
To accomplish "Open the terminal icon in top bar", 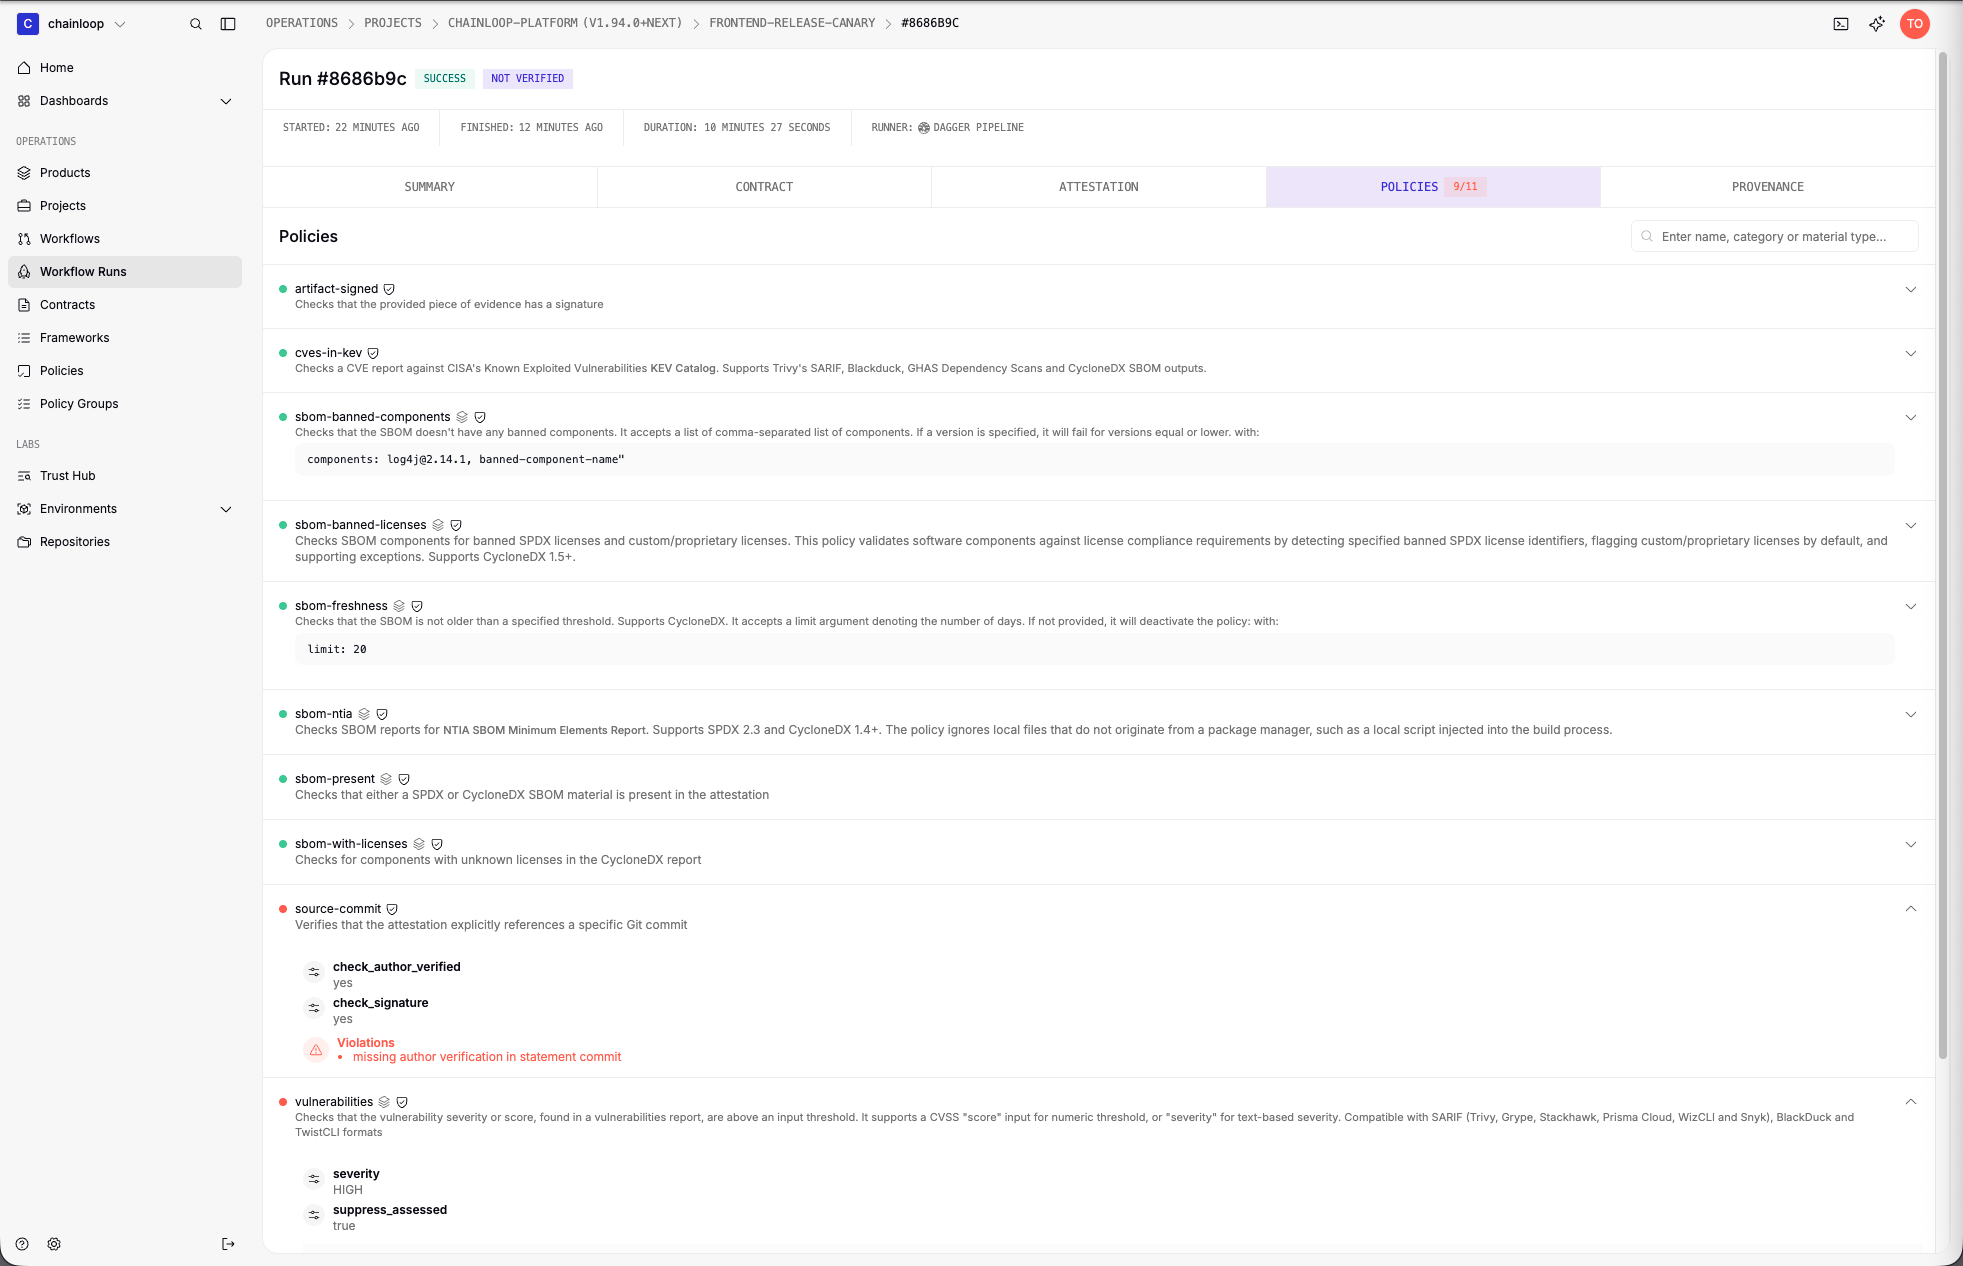I will click(1841, 24).
